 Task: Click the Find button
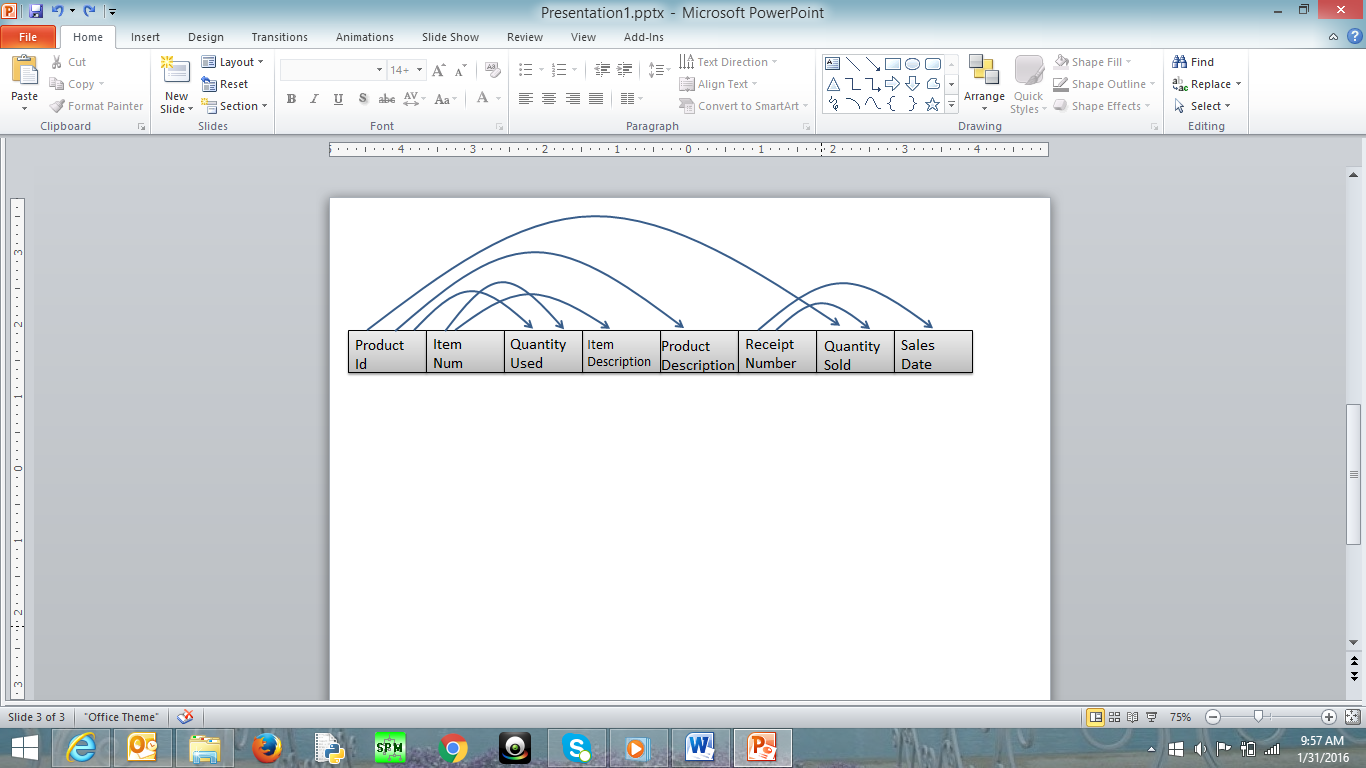tap(1194, 62)
